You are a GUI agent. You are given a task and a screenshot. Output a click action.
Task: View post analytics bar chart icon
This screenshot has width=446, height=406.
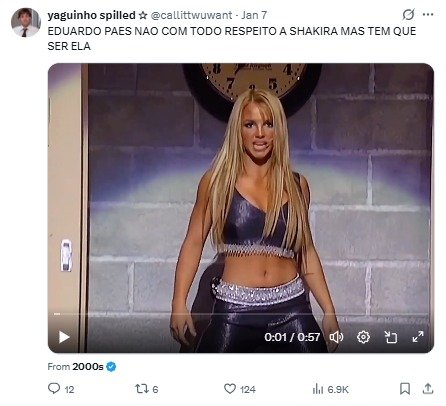318,389
